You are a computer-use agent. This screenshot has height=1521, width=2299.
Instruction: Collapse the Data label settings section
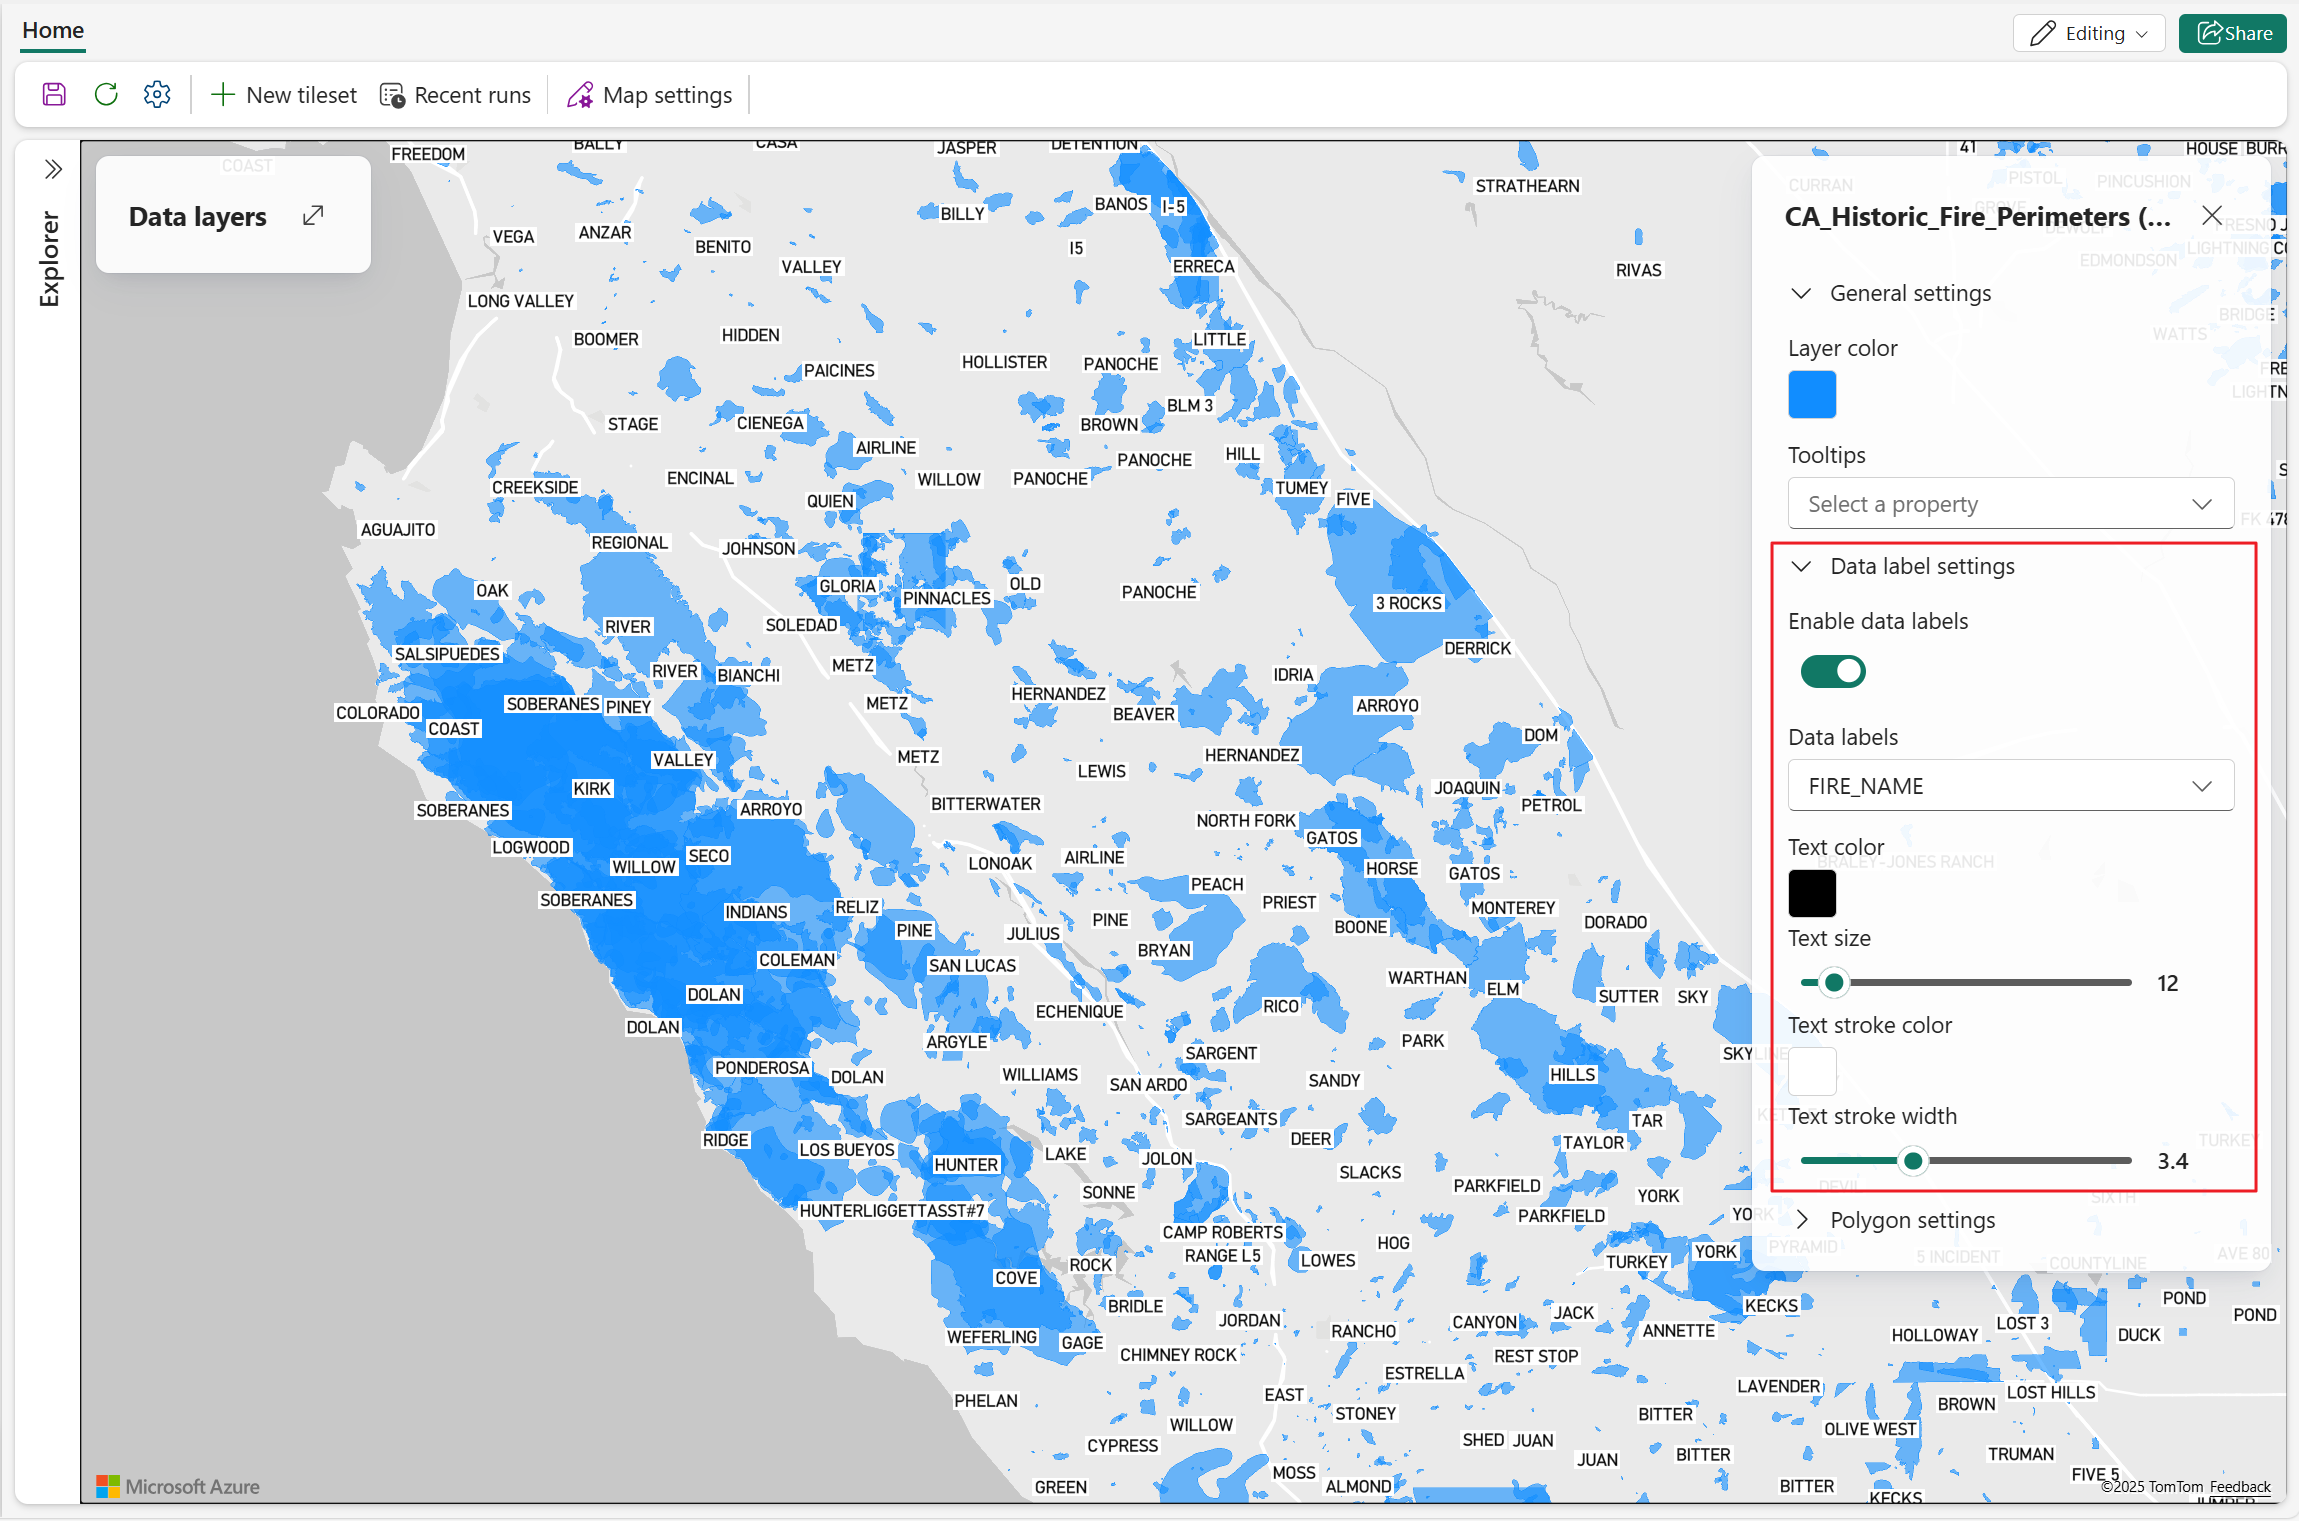tap(1801, 567)
